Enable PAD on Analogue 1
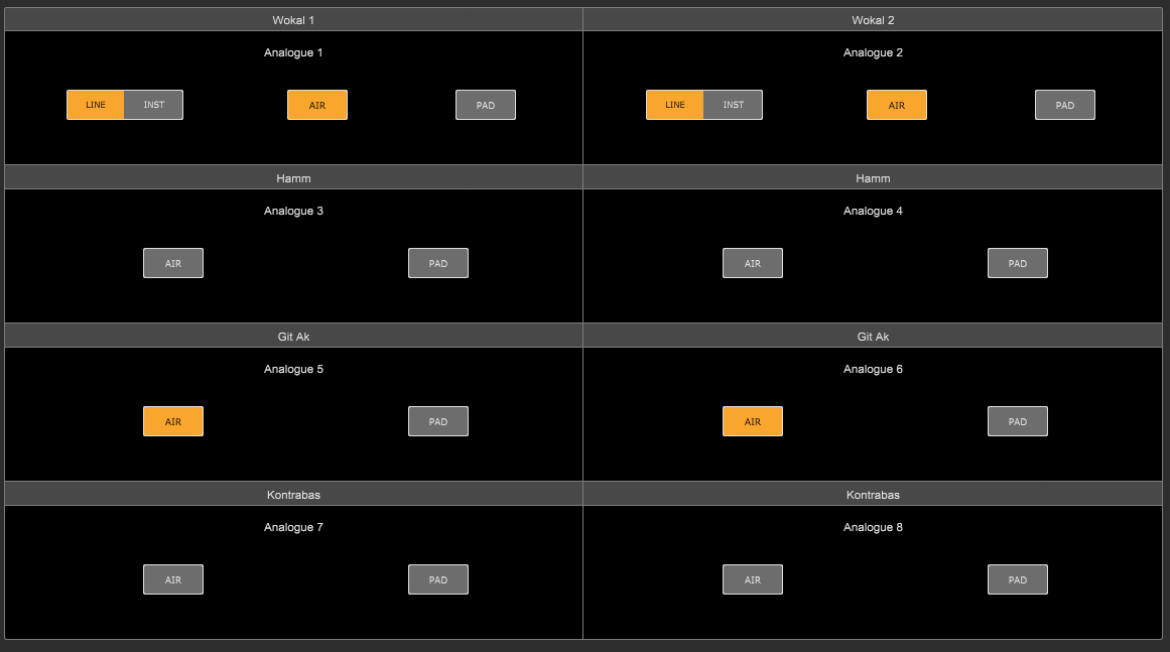The width and height of the screenshot is (1170, 652). 486,105
